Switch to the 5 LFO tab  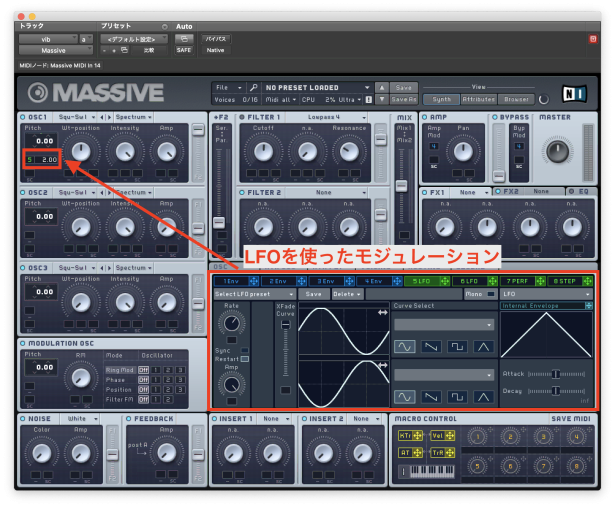(x=421, y=281)
